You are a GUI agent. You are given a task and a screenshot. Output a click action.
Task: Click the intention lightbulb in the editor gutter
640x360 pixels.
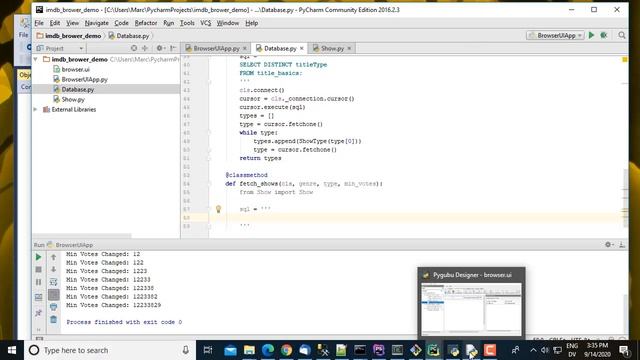[218, 209]
